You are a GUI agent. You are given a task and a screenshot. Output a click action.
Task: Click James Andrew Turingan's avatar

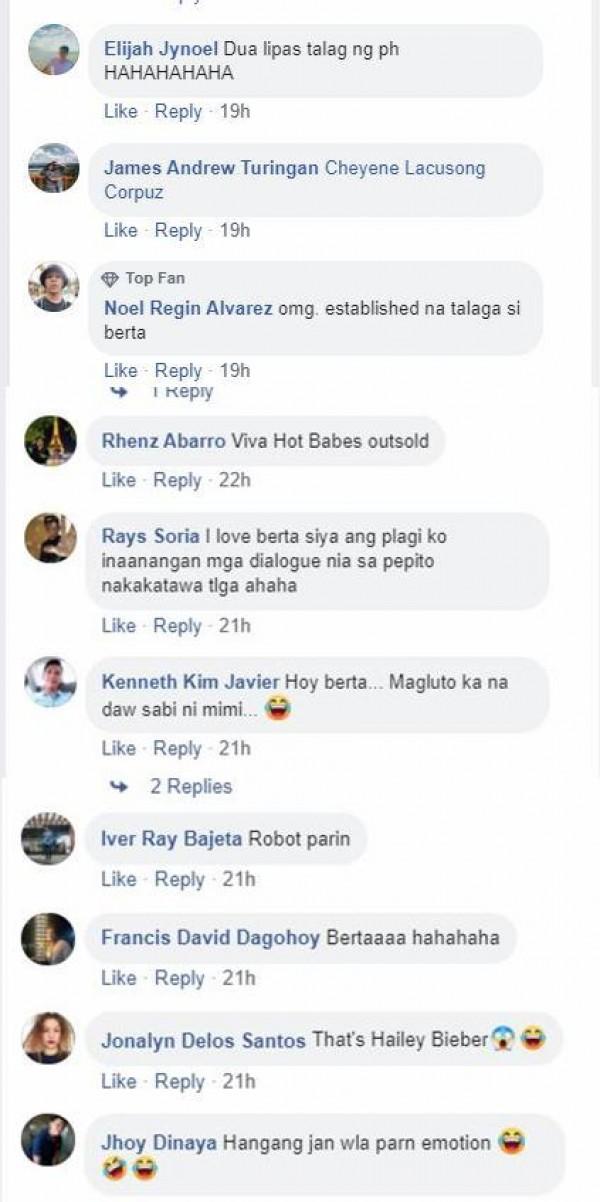pyautogui.click(x=54, y=168)
